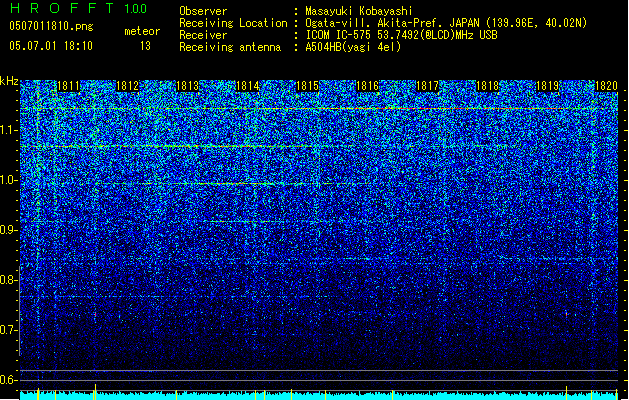Click the 1818 time marker
629x400 pixels.
pos(487,86)
